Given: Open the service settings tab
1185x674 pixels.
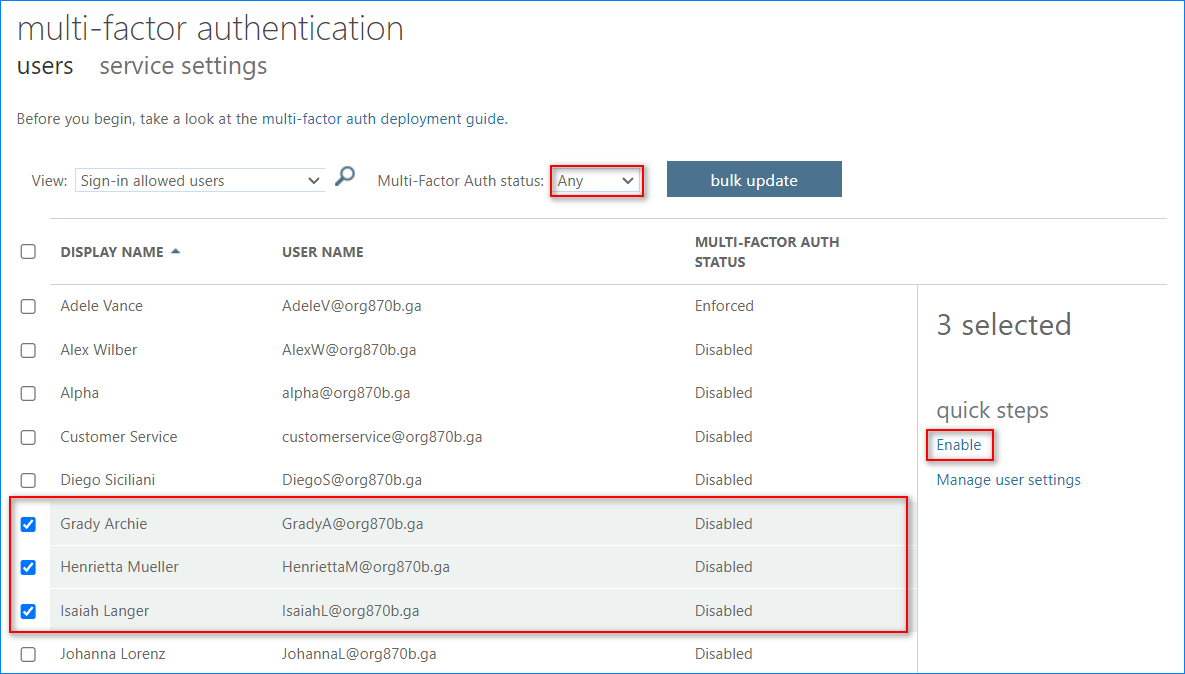Looking at the screenshot, I should pos(183,66).
